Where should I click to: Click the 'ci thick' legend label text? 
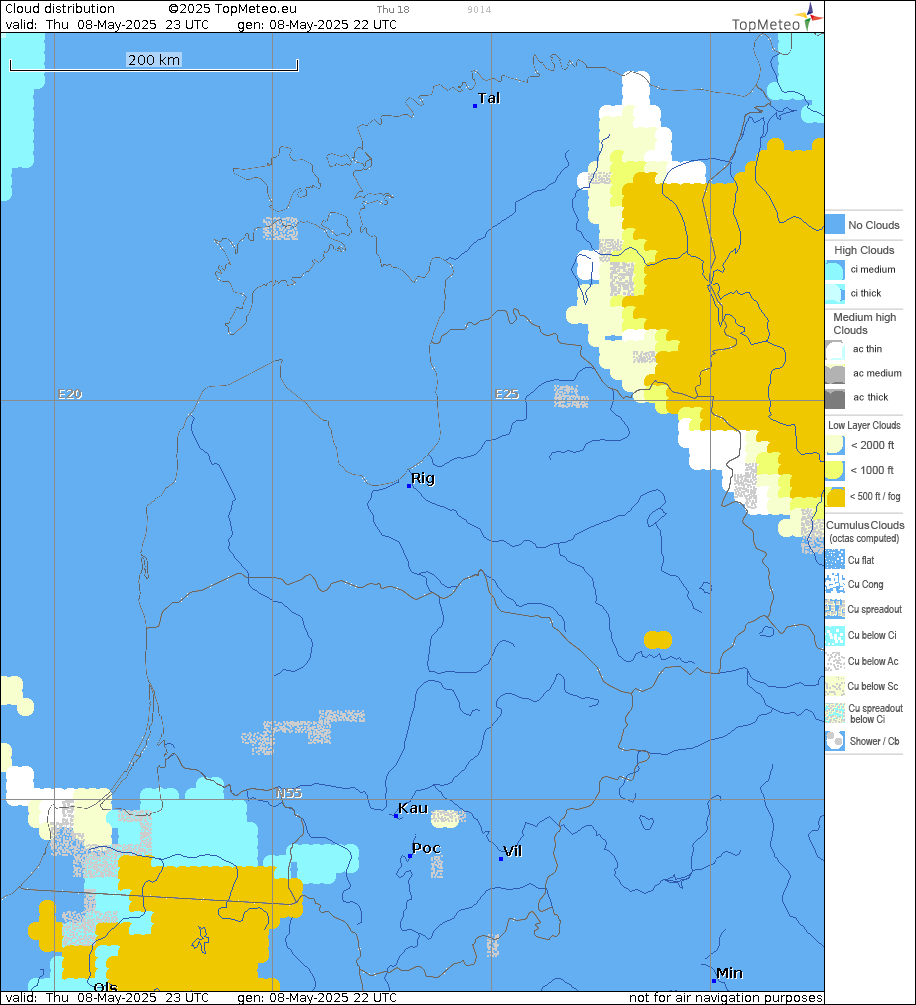(x=866, y=293)
